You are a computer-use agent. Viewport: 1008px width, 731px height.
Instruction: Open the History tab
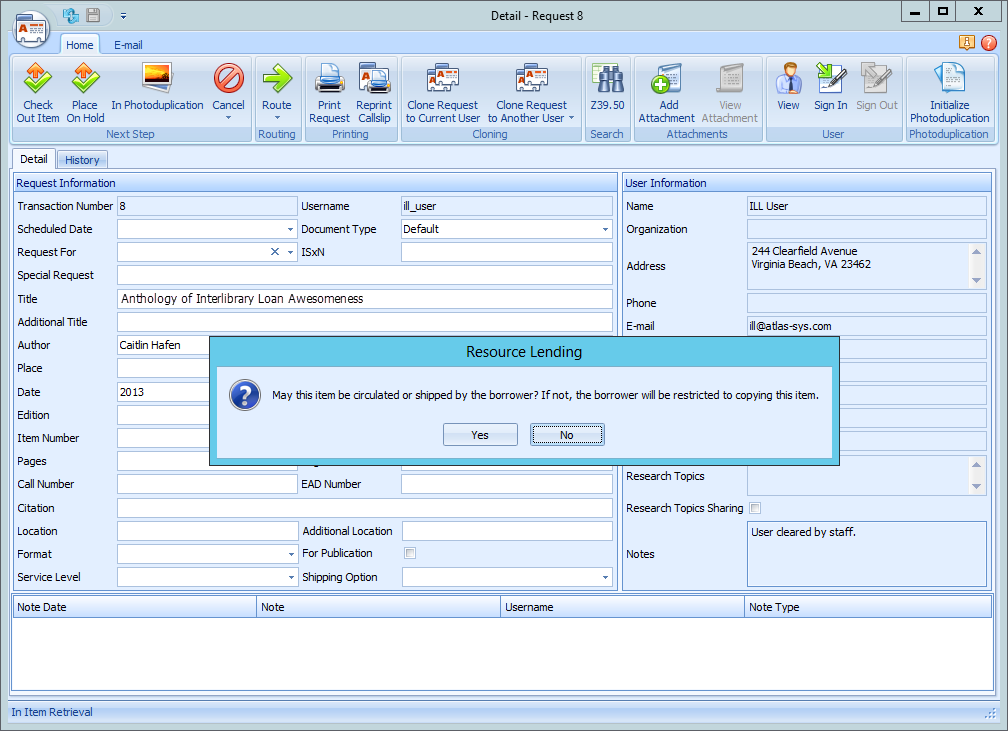tap(82, 159)
